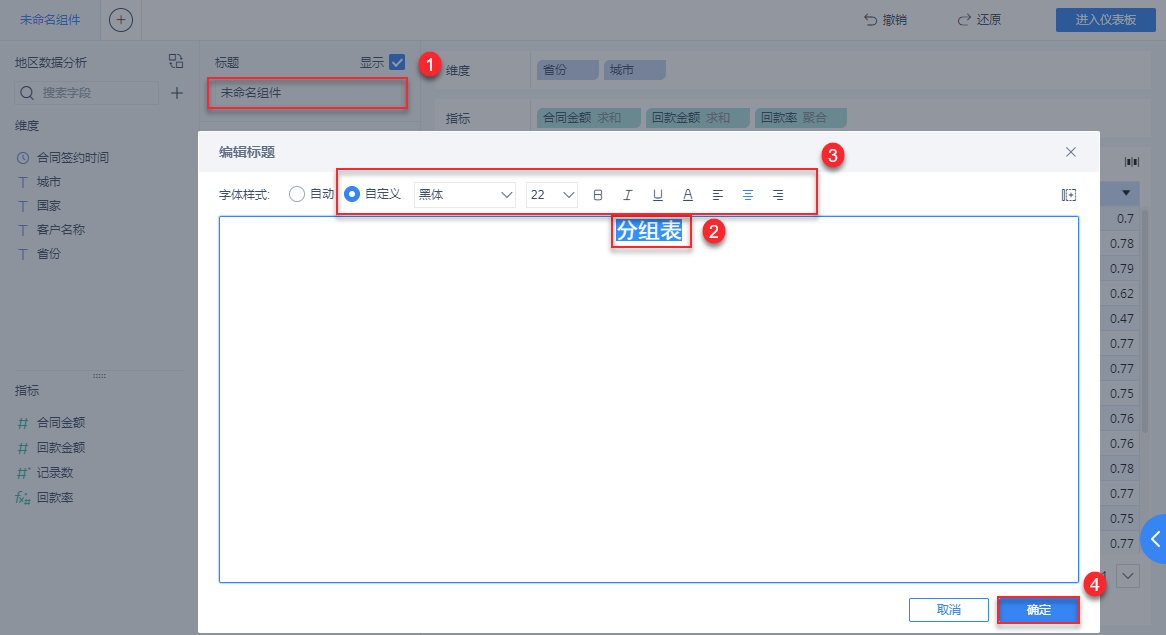Click the 搜索字段 search field
1166x635 pixels.
tap(86, 93)
